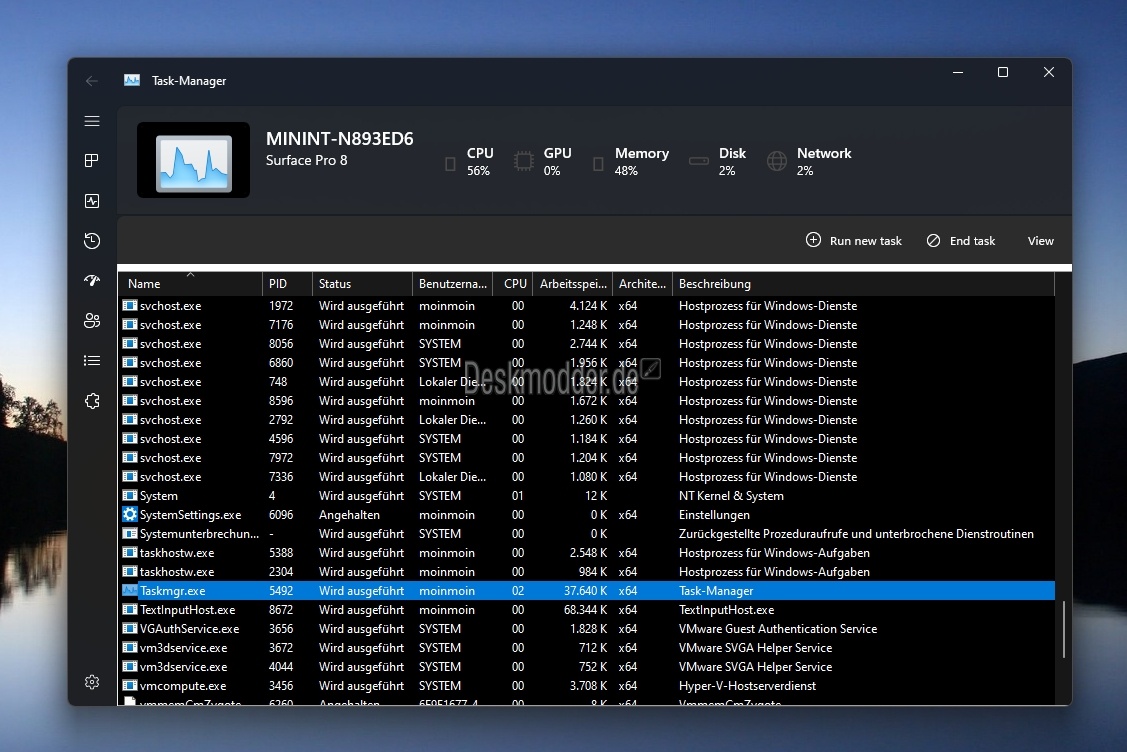Image resolution: width=1127 pixels, height=752 pixels.
Task: Click the GPU chip icon
Action: point(524,161)
